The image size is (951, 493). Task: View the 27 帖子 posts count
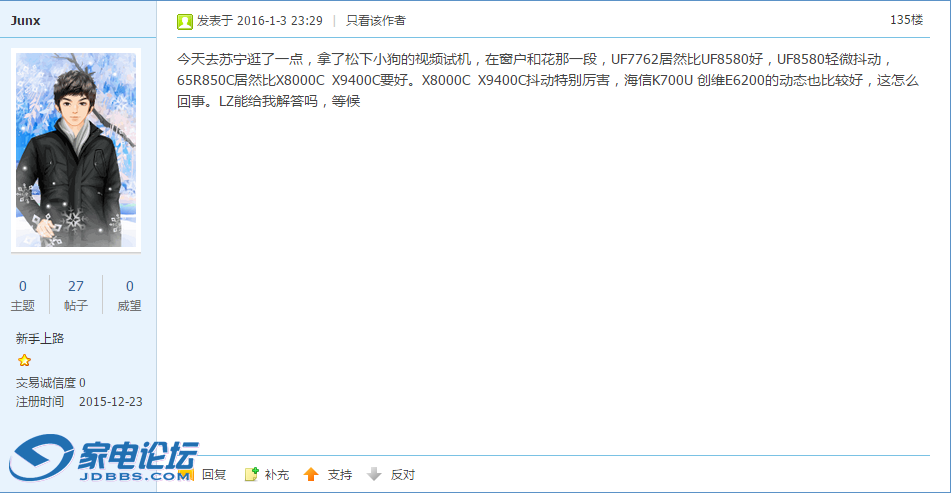(76, 295)
